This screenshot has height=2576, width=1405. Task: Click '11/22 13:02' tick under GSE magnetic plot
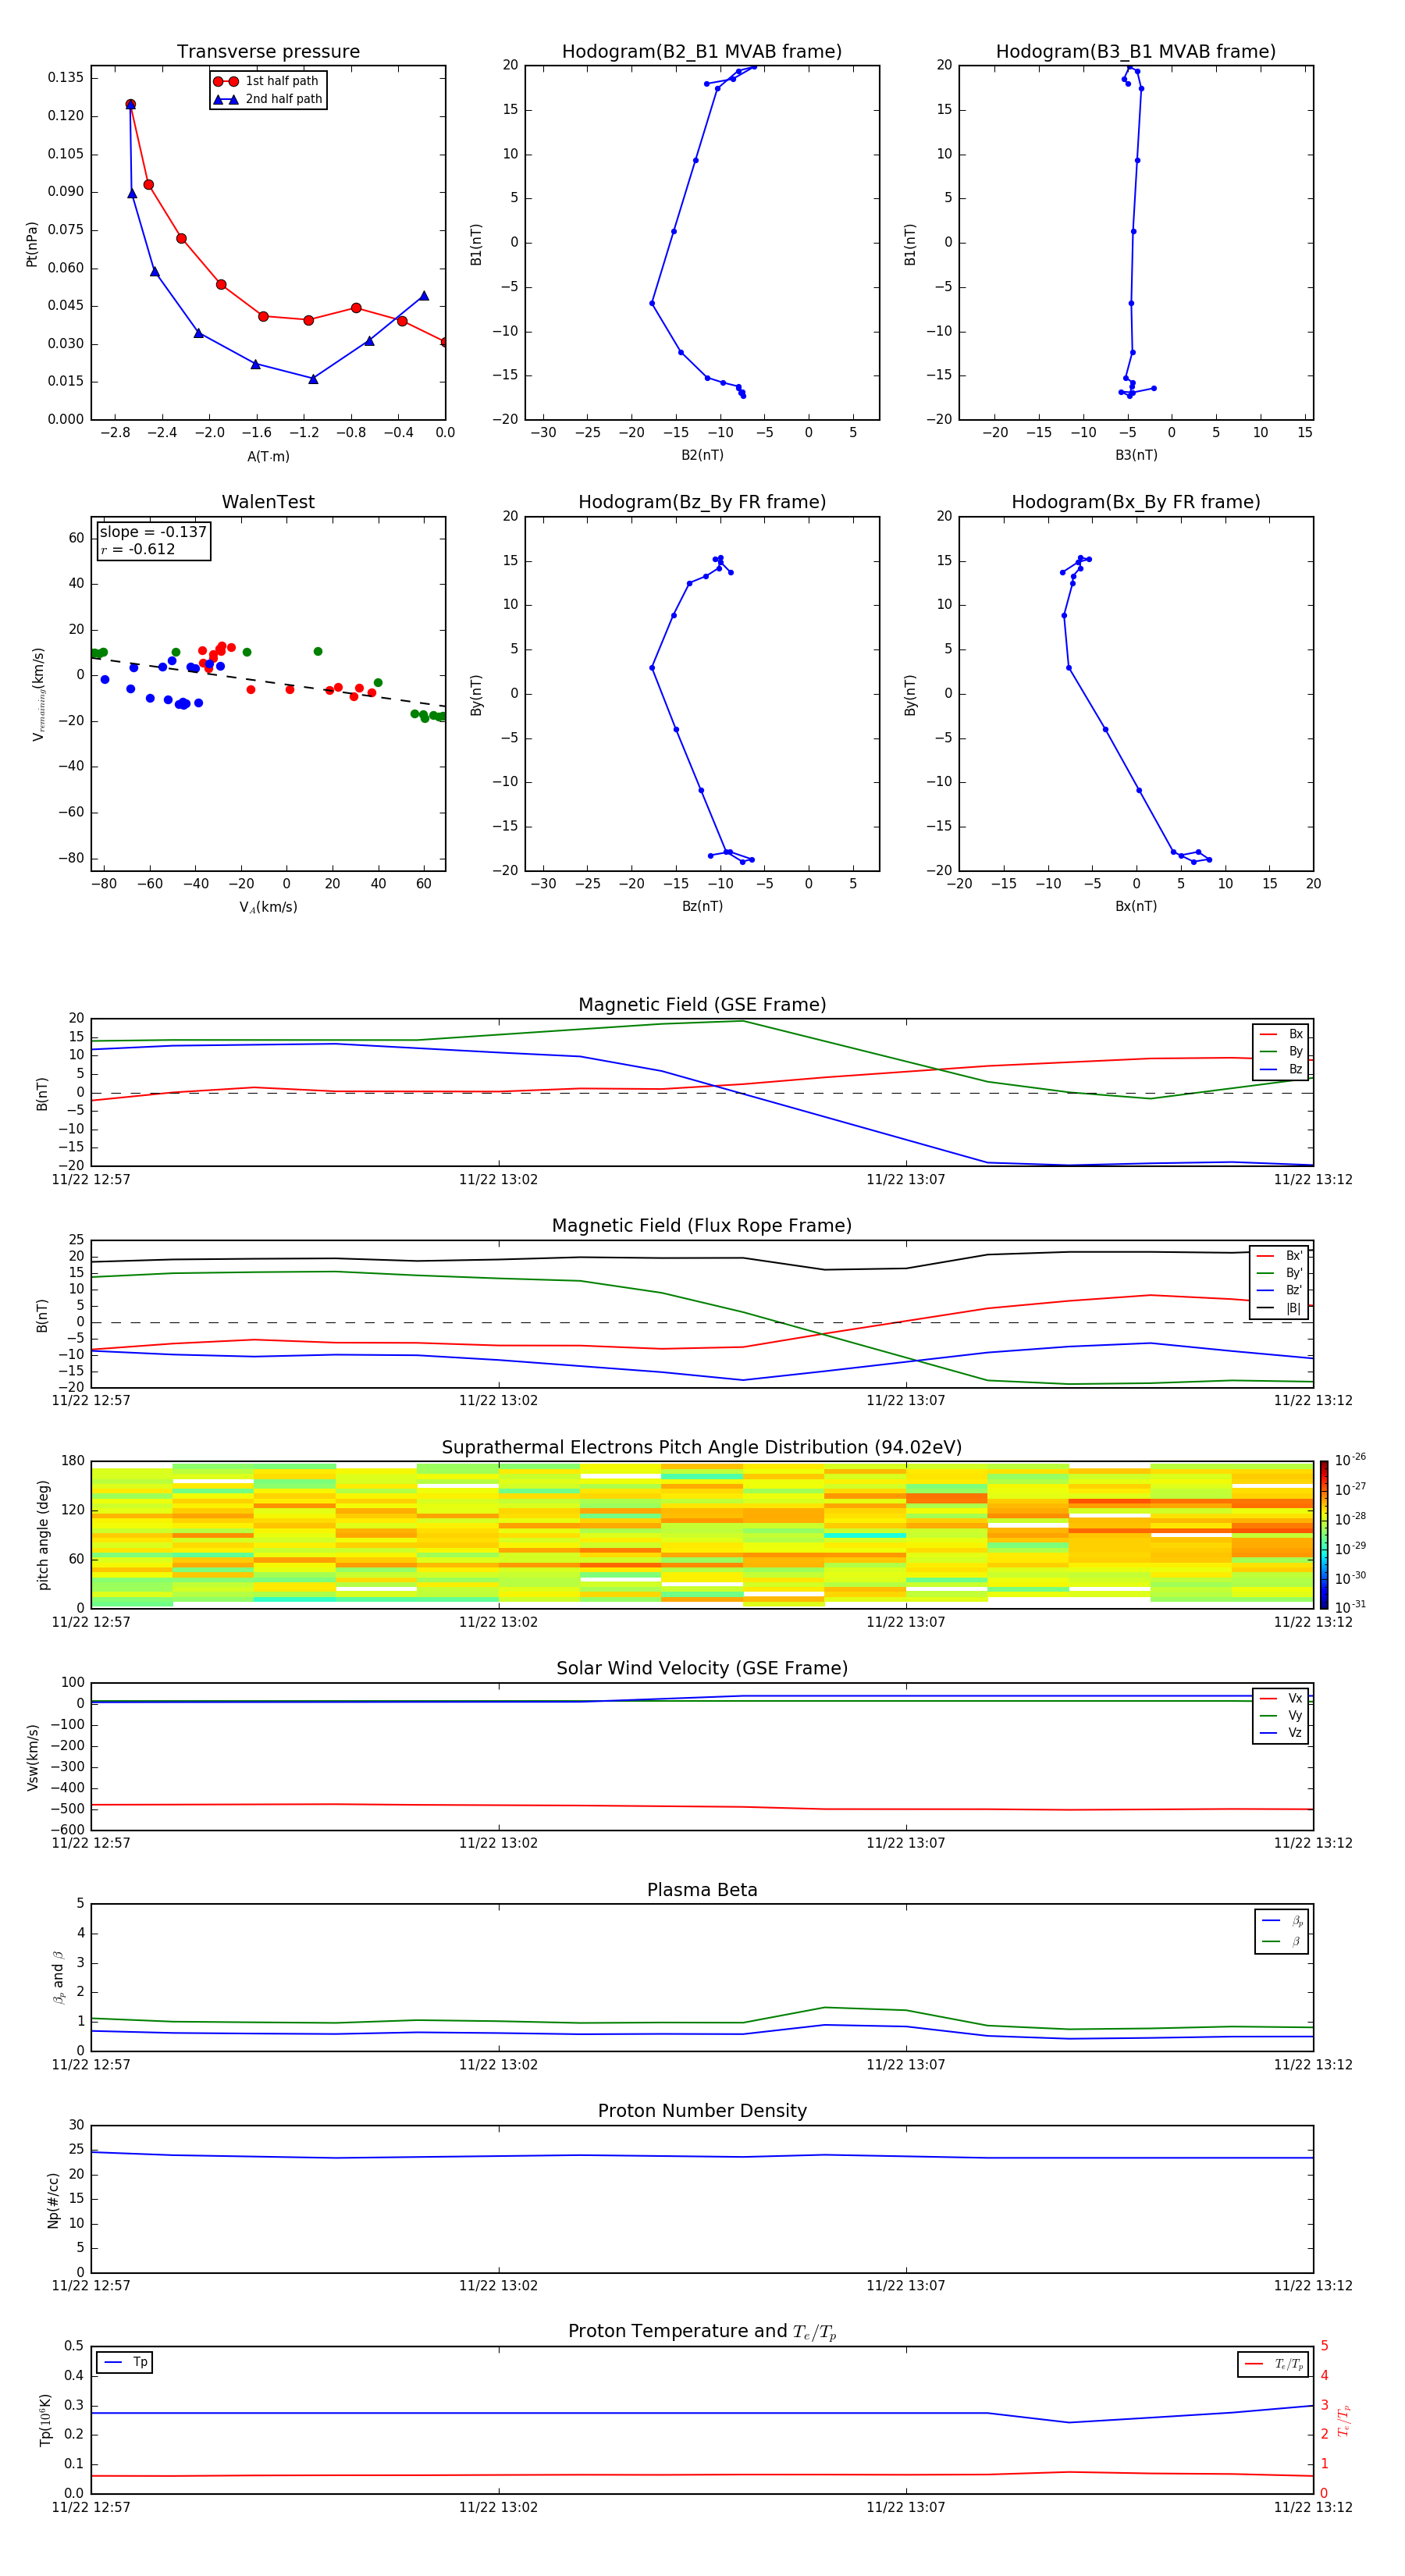(x=498, y=1180)
